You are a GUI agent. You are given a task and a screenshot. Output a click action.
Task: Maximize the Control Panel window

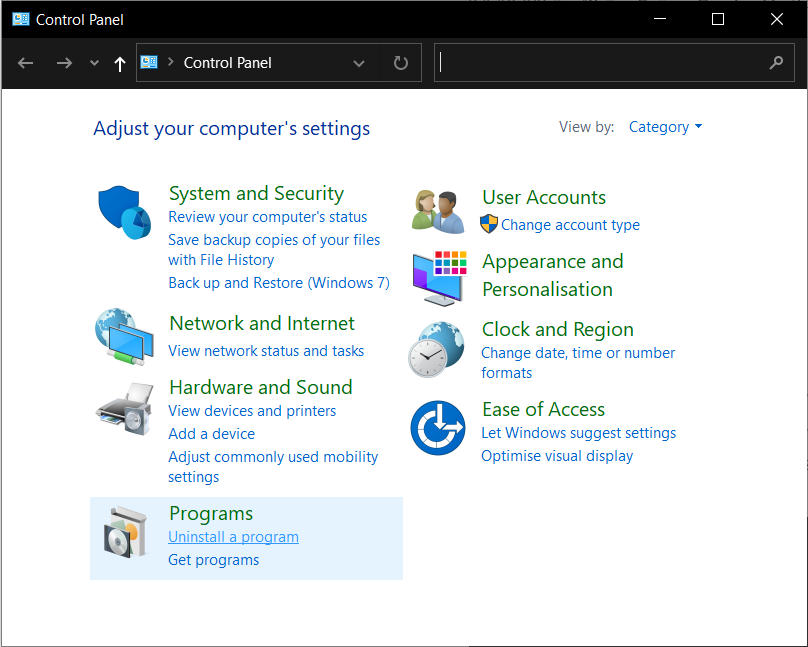[718, 19]
